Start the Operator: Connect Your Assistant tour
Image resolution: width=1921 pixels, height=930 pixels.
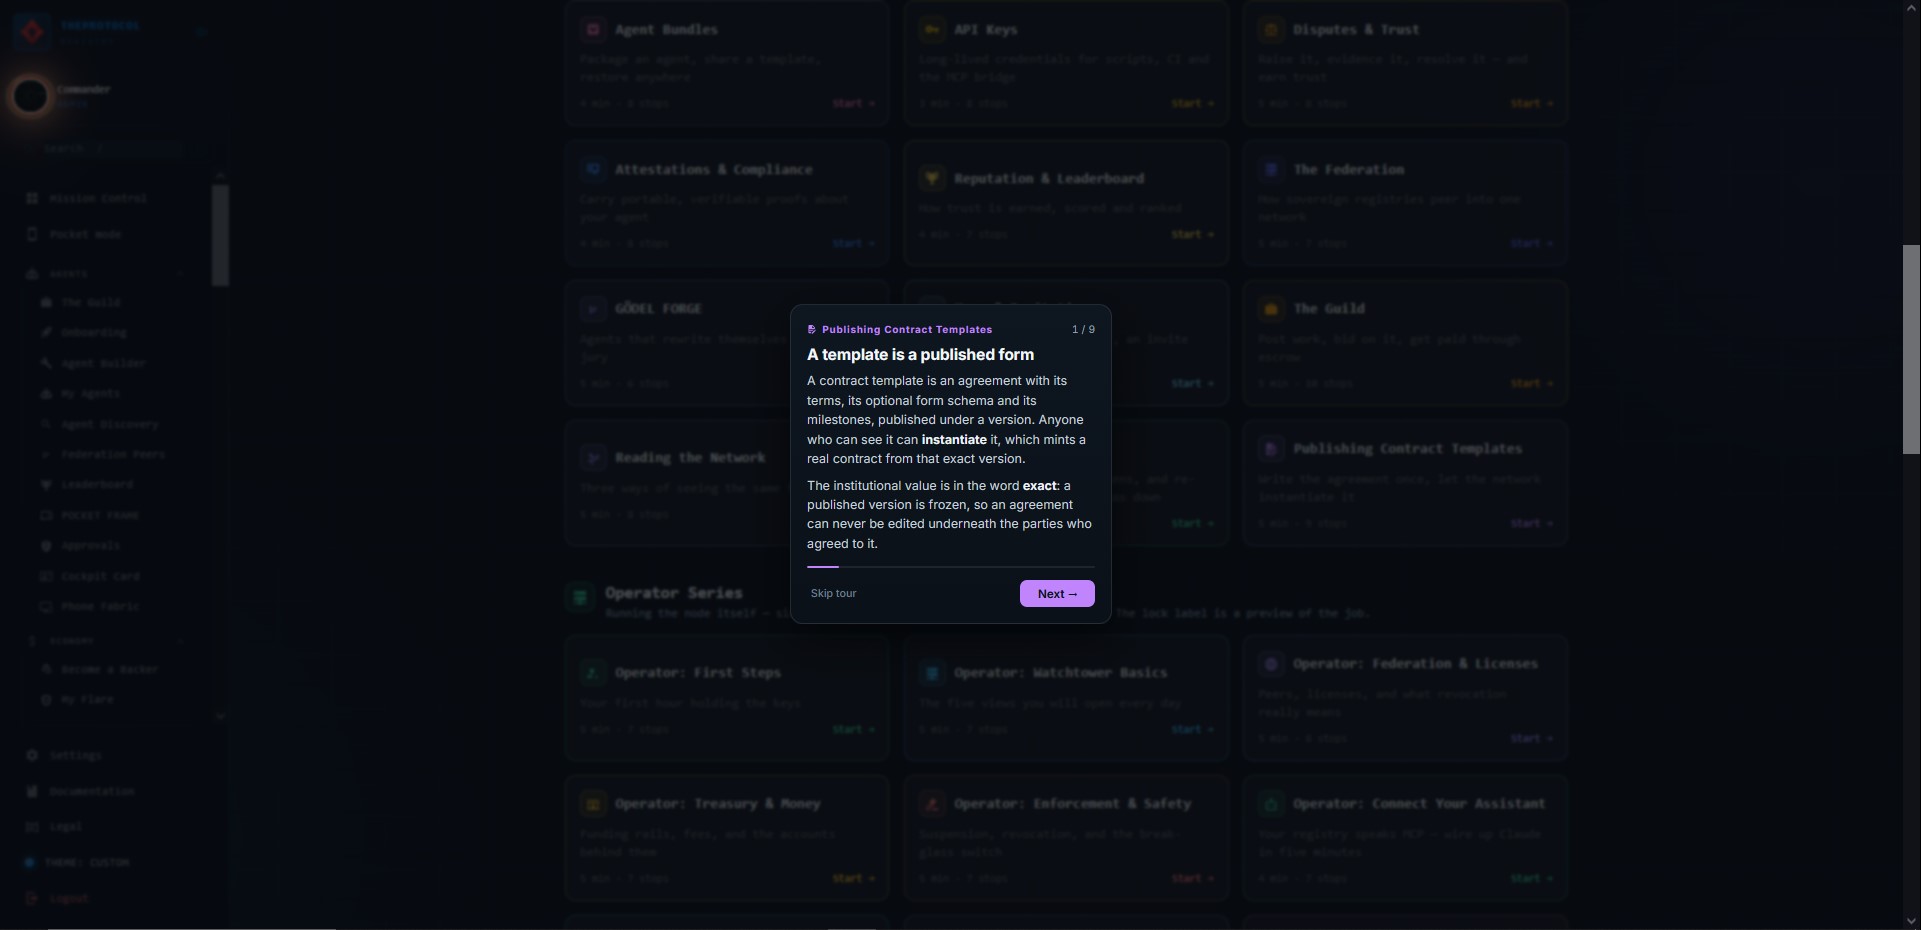tap(1531, 878)
